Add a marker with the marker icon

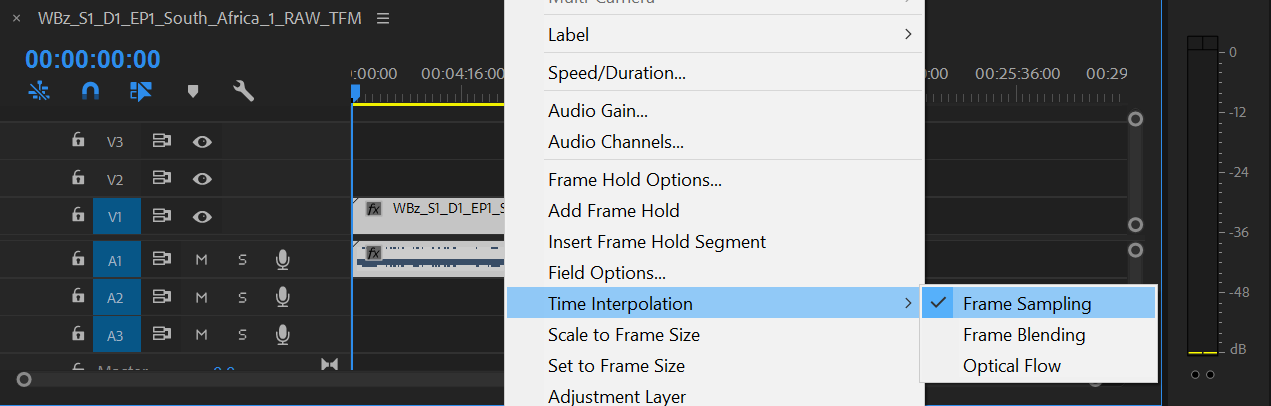tap(193, 92)
